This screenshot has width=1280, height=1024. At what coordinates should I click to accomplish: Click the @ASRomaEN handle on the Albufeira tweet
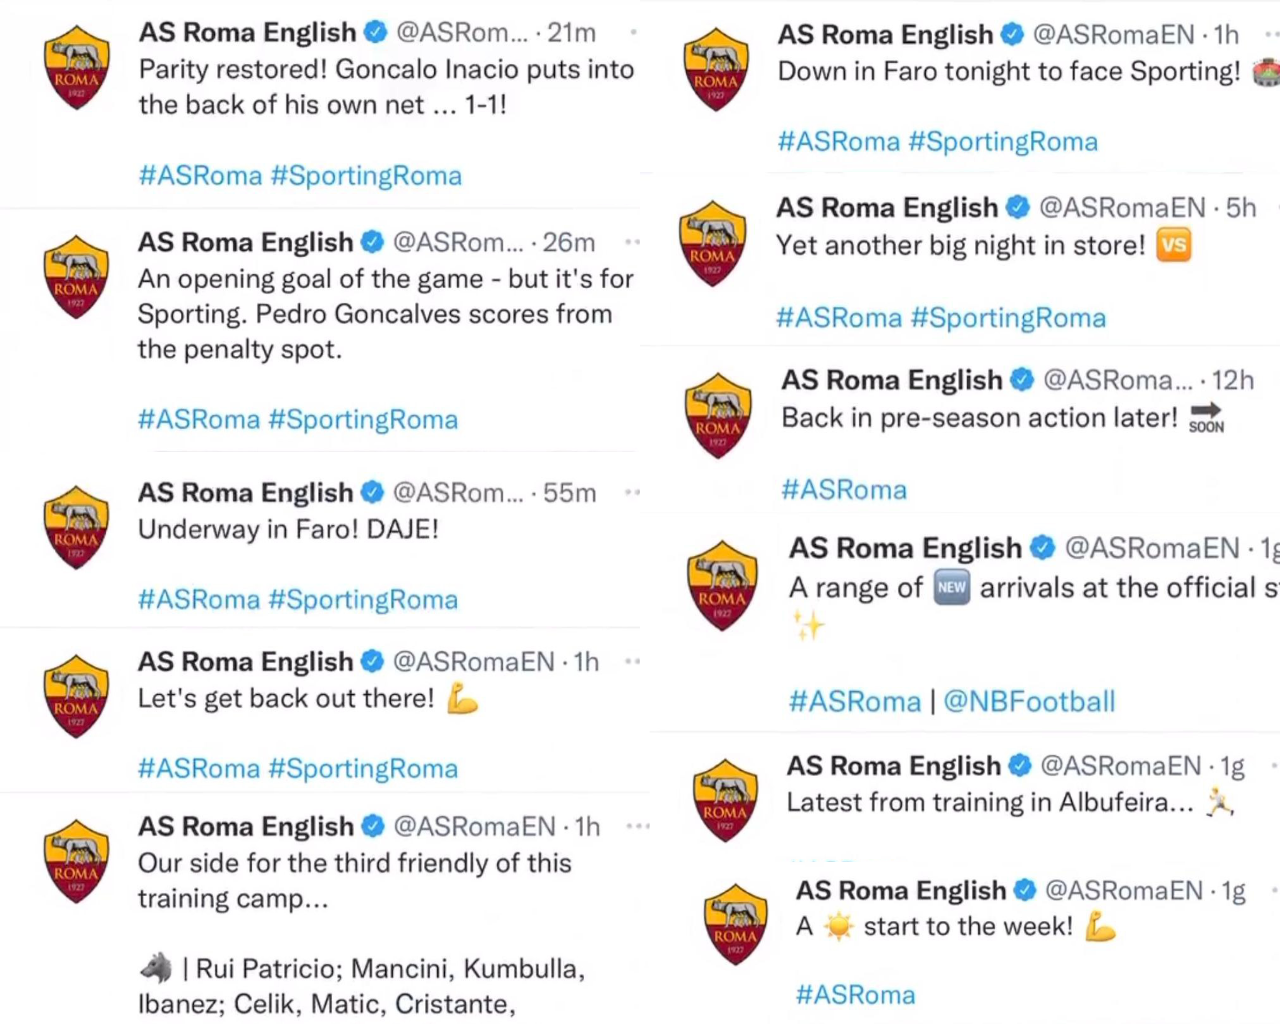click(1120, 766)
